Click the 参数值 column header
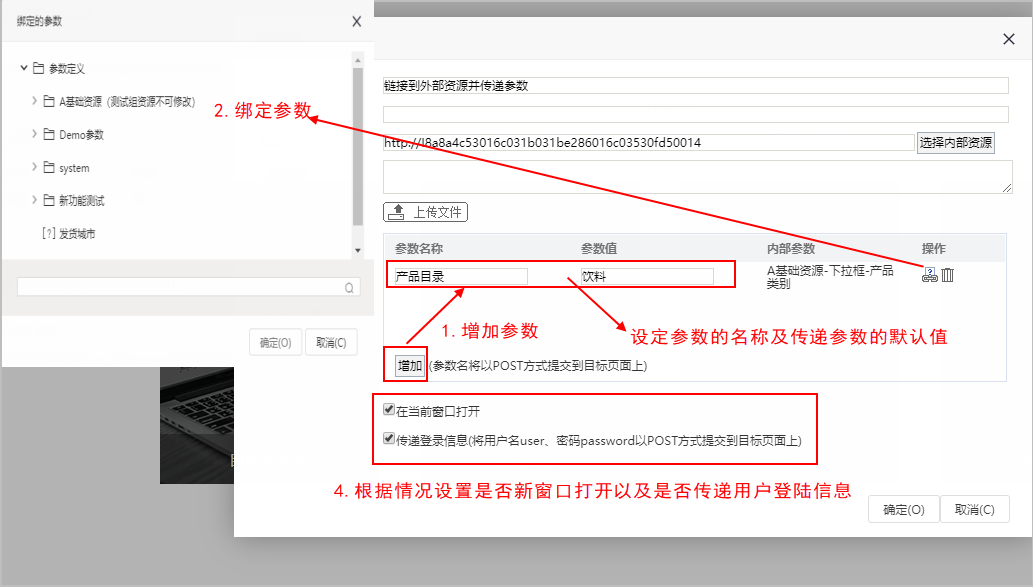This screenshot has width=1033, height=587. (x=599, y=248)
